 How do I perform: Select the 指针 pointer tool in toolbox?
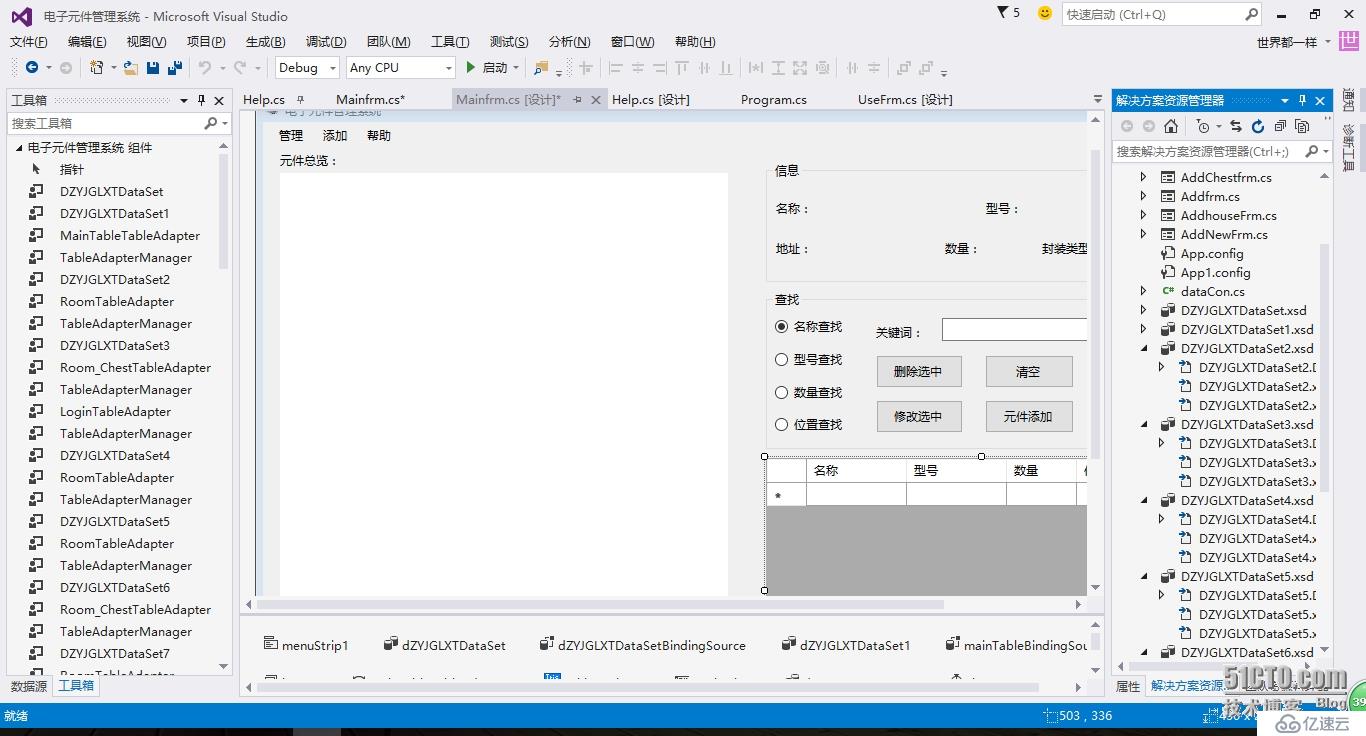pyautogui.click(x=72, y=169)
